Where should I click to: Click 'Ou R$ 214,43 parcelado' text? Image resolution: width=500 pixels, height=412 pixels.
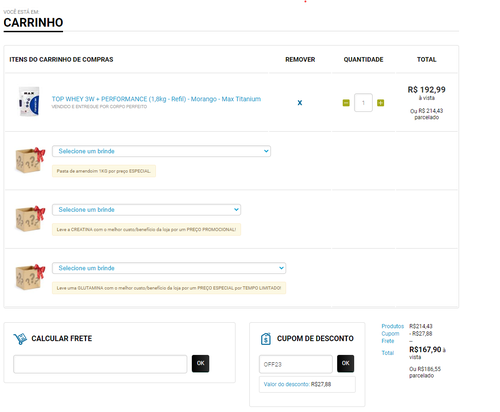point(426,114)
